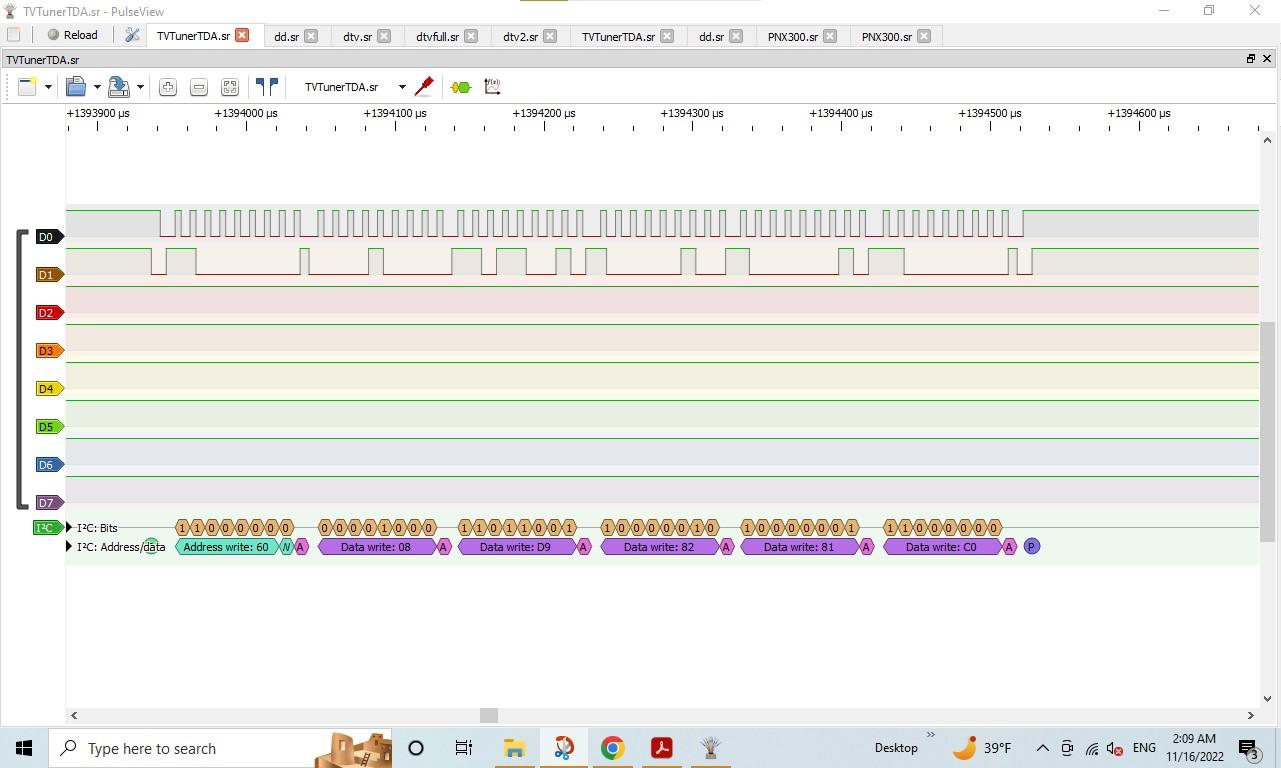1281x768 pixels.
Task: Click the Data write: 08 annotation
Action: tap(376, 547)
